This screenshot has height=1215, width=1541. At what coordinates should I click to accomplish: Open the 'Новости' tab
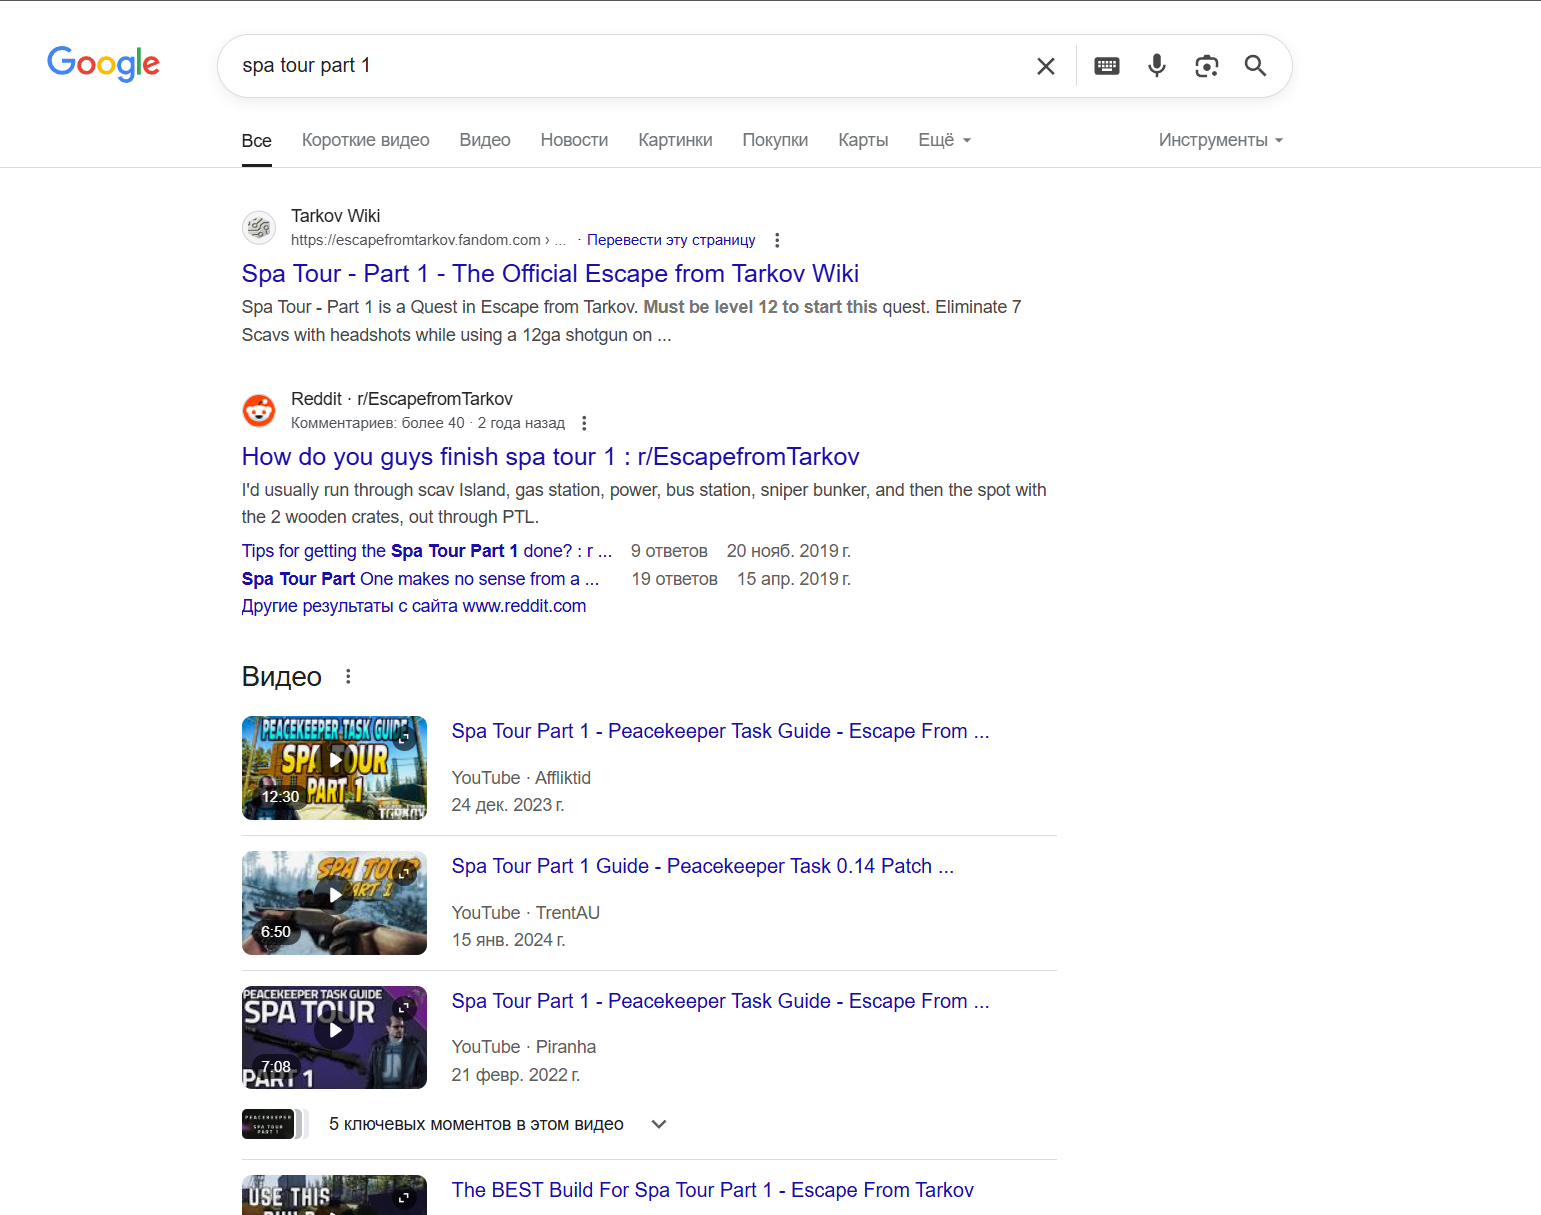coord(575,140)
